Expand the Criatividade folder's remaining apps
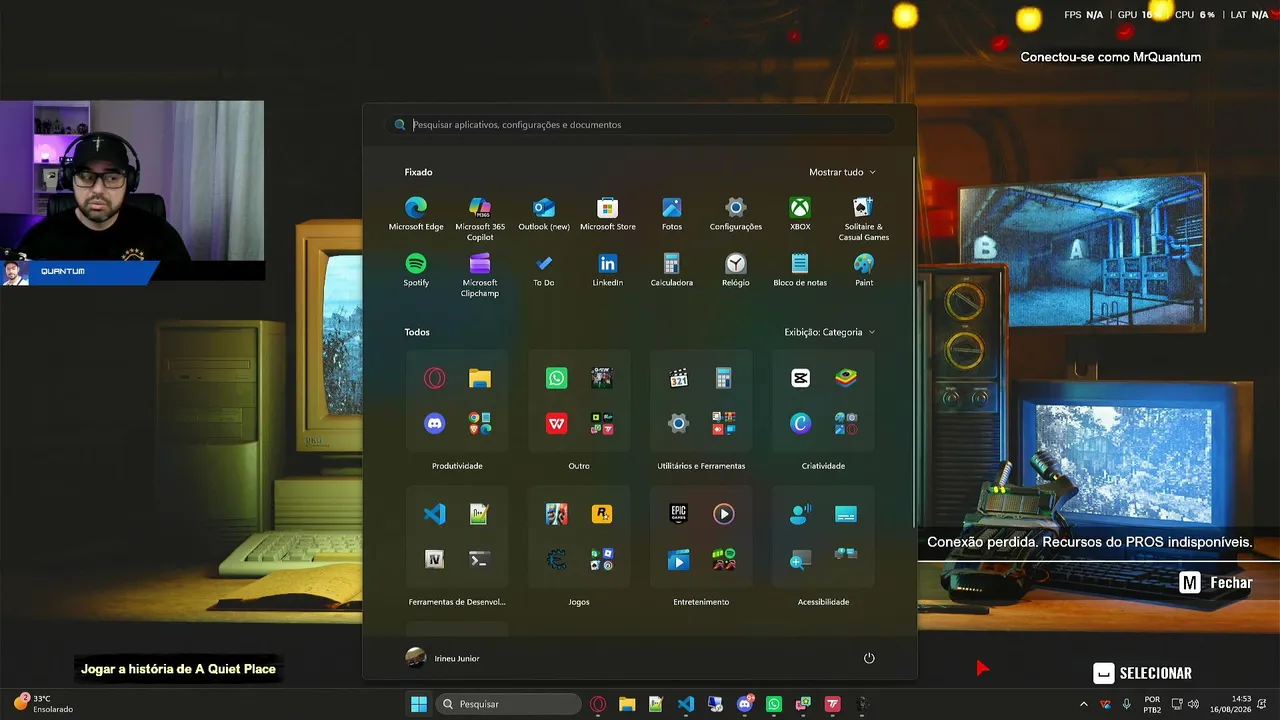 [846, 424]
